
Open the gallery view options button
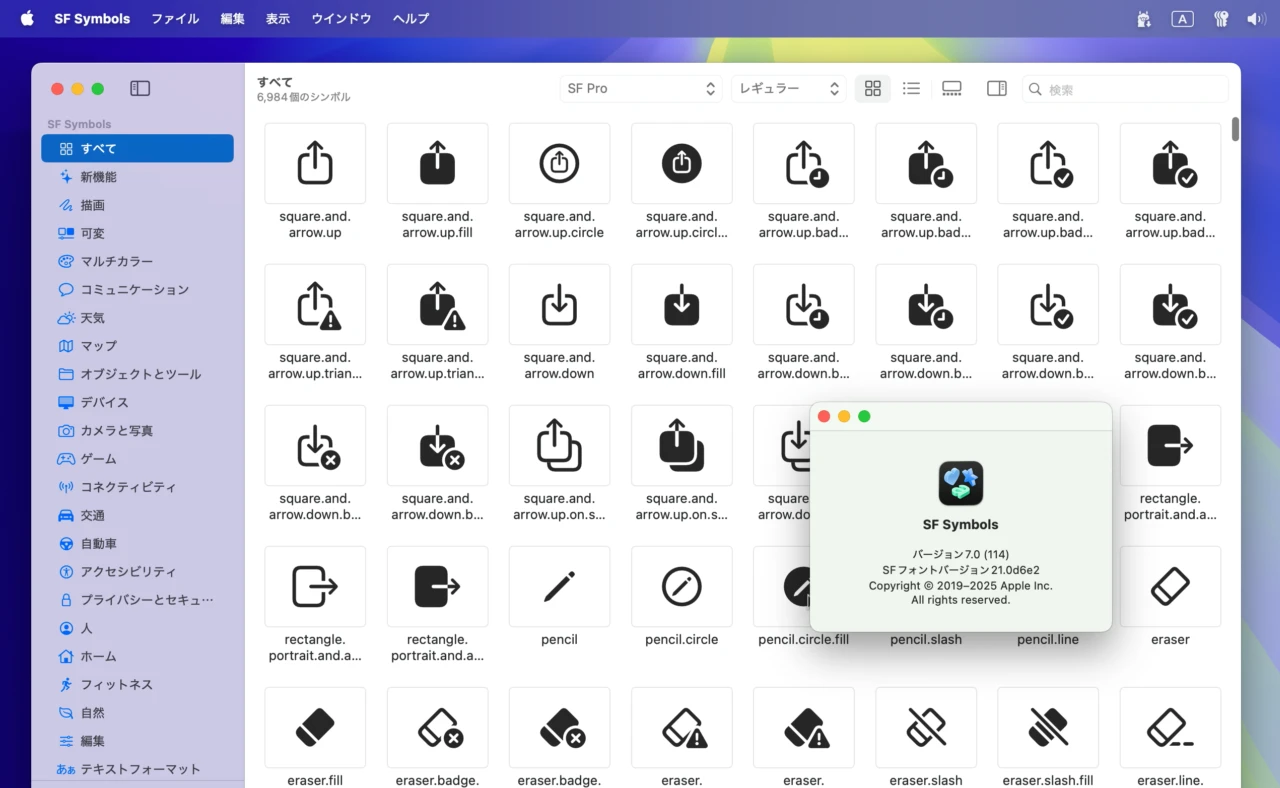pyautogui.click(x=952, y=89)
